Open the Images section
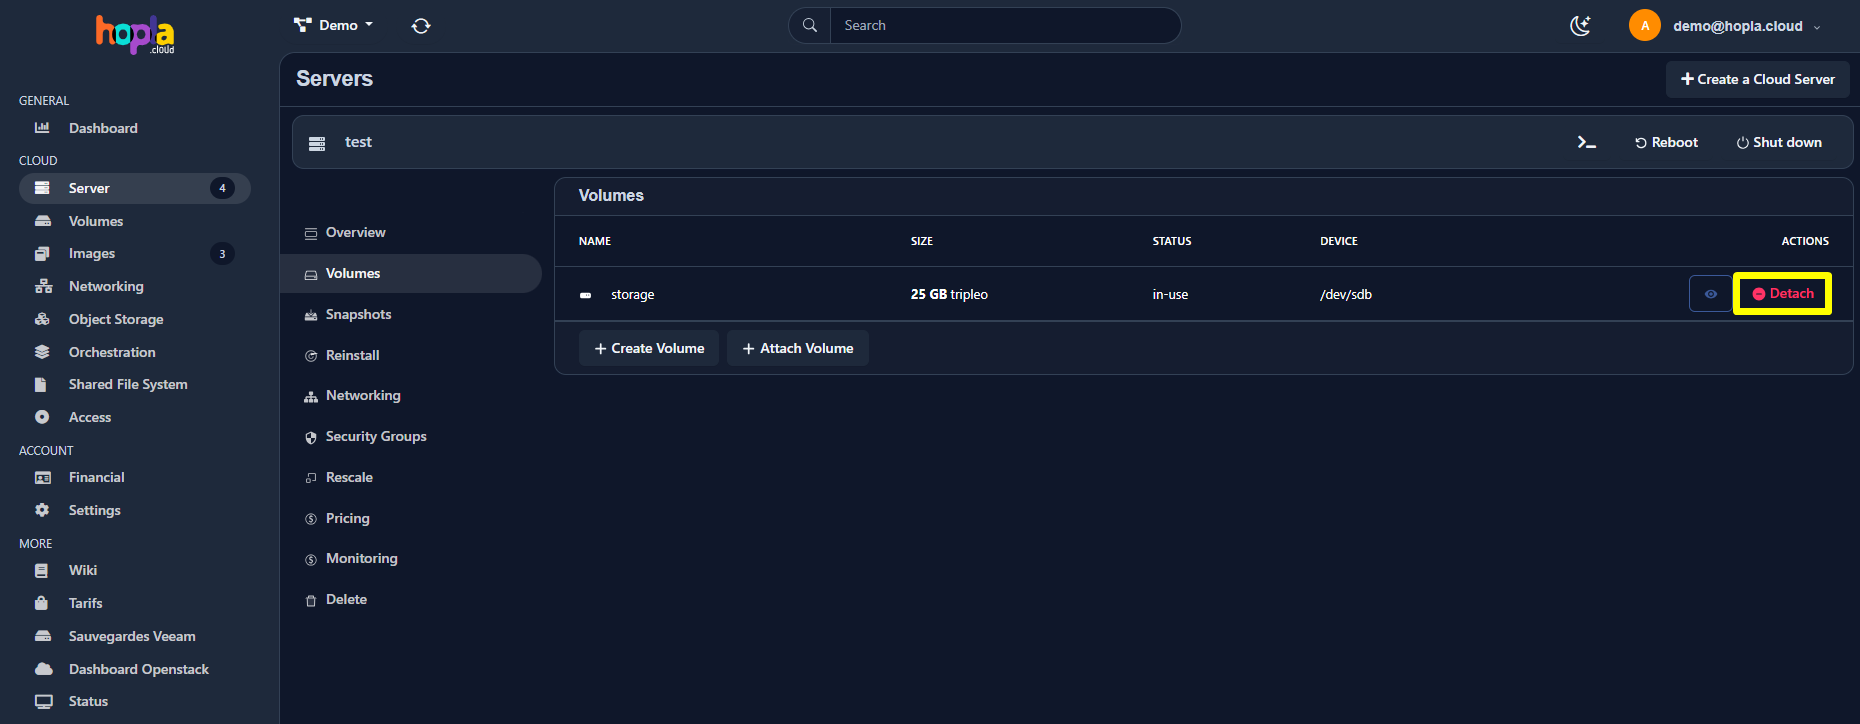Image resolution: width=1860 pixels, height=724 pixels. [92, 254]
